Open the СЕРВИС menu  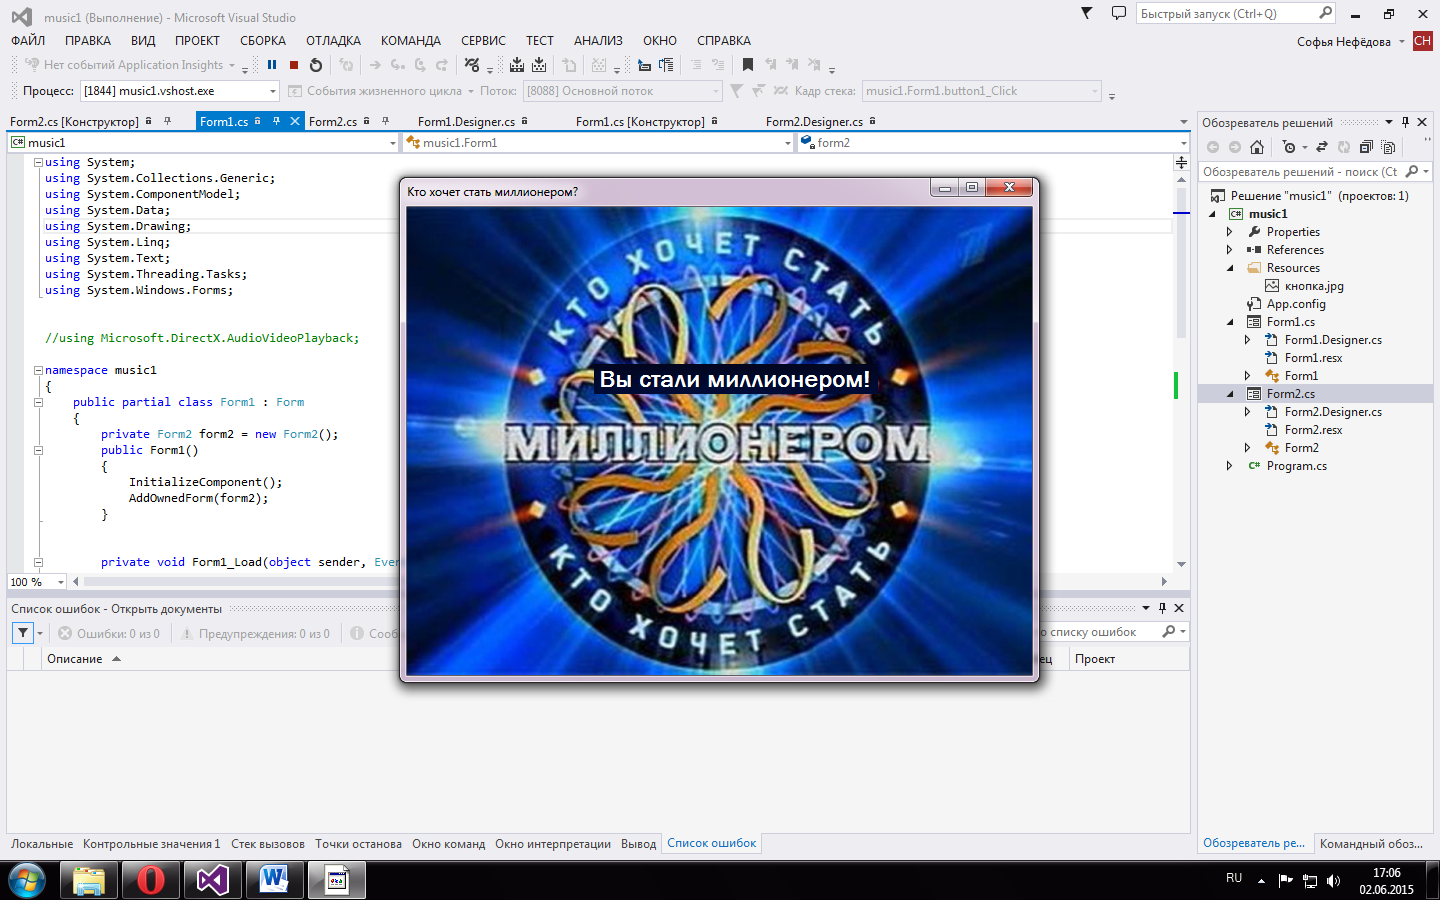pyautogui.click(x=483, y=41)
